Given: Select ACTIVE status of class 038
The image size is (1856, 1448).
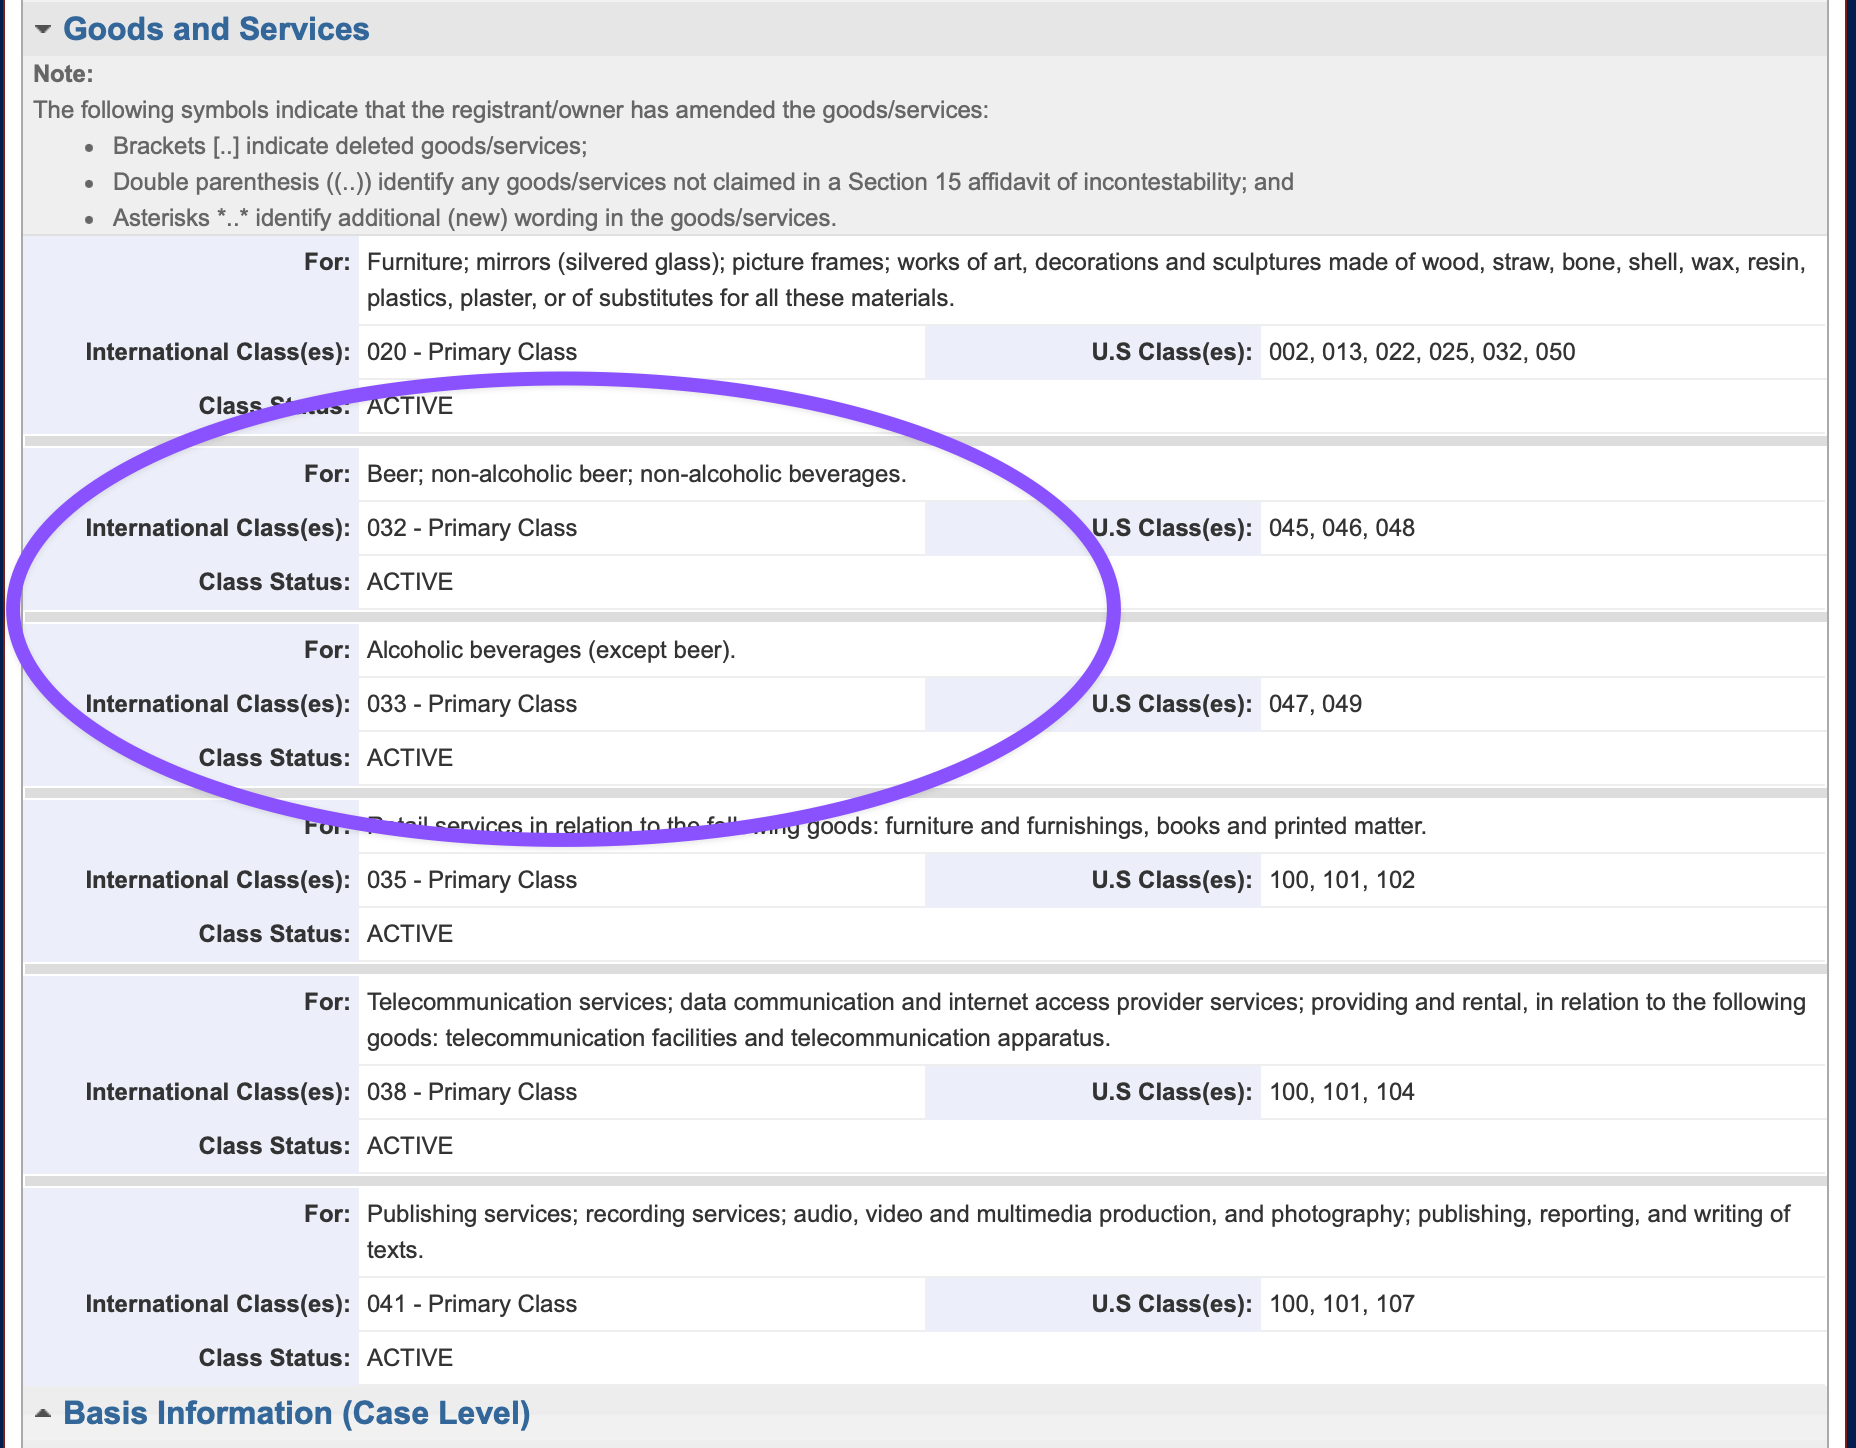Looking at the screenshot, I should pyautogui.click(x=410, y=1146).
